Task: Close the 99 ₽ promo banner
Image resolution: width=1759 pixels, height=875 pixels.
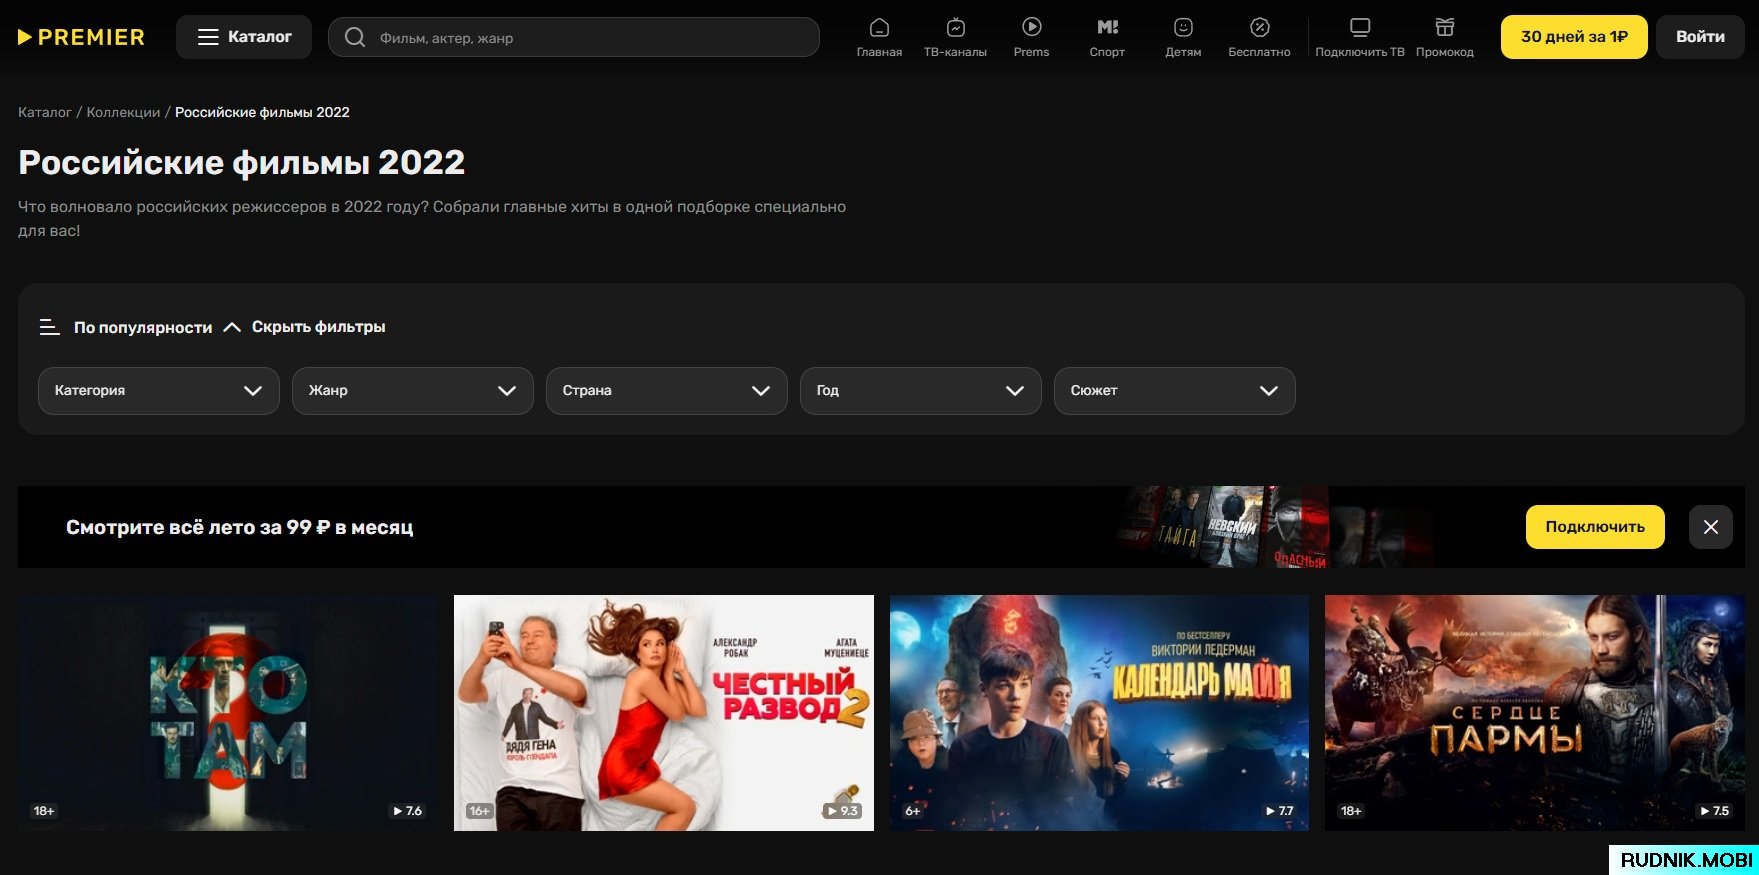Action: (x=1711, y=527)
